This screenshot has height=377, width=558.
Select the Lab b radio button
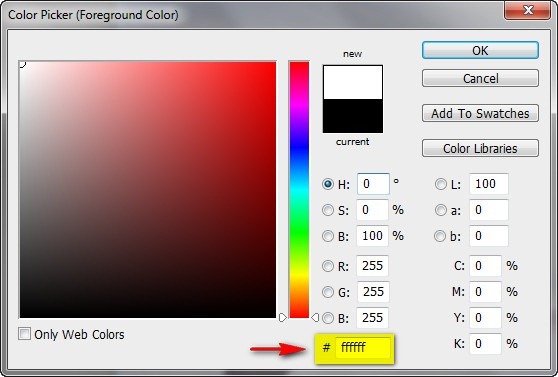440,236
